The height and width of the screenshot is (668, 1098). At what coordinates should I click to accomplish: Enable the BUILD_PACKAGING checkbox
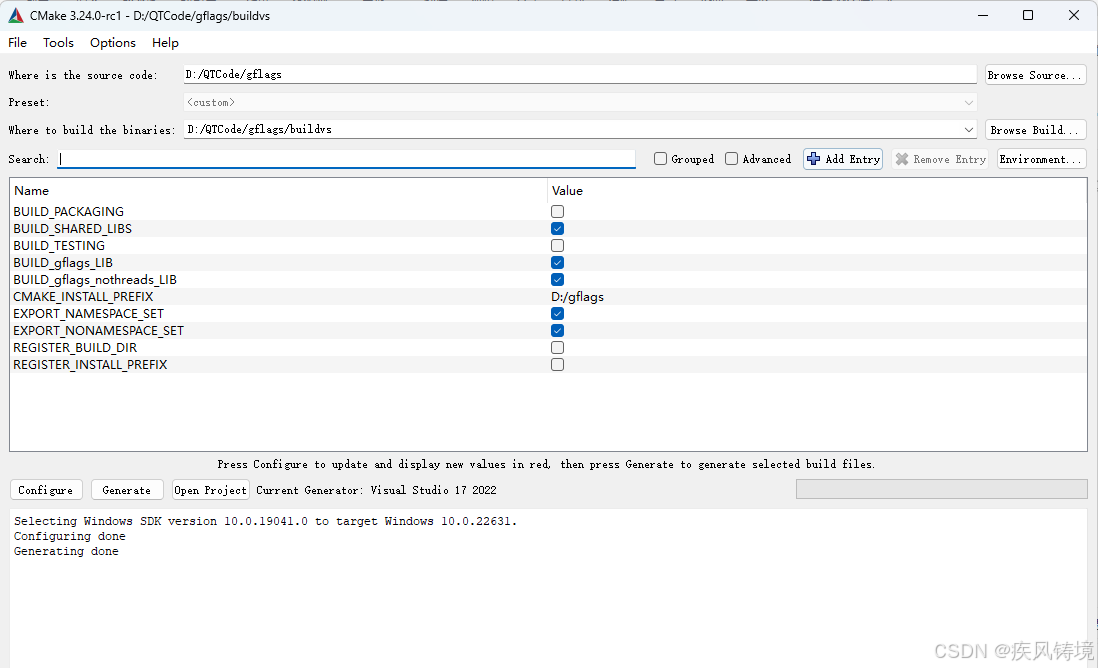[557, 211]
